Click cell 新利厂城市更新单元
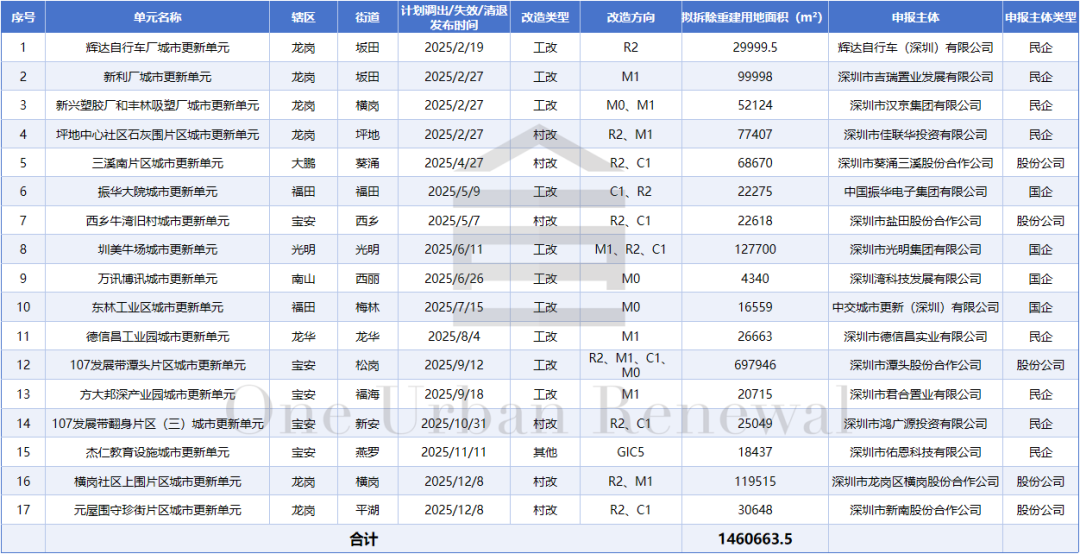 157,76
